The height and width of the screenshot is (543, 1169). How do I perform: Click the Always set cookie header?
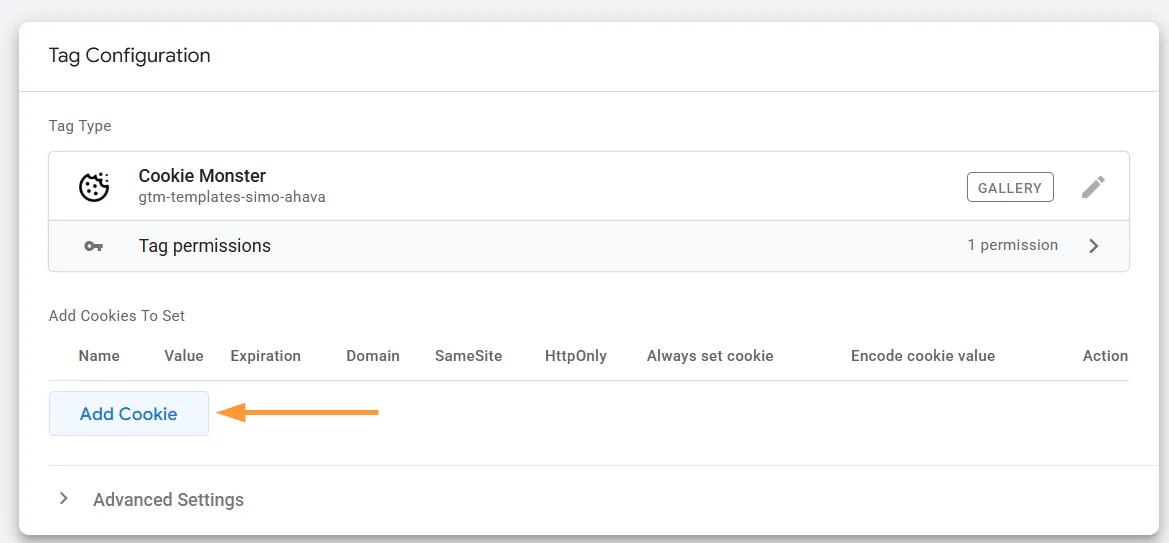(710, 356)
